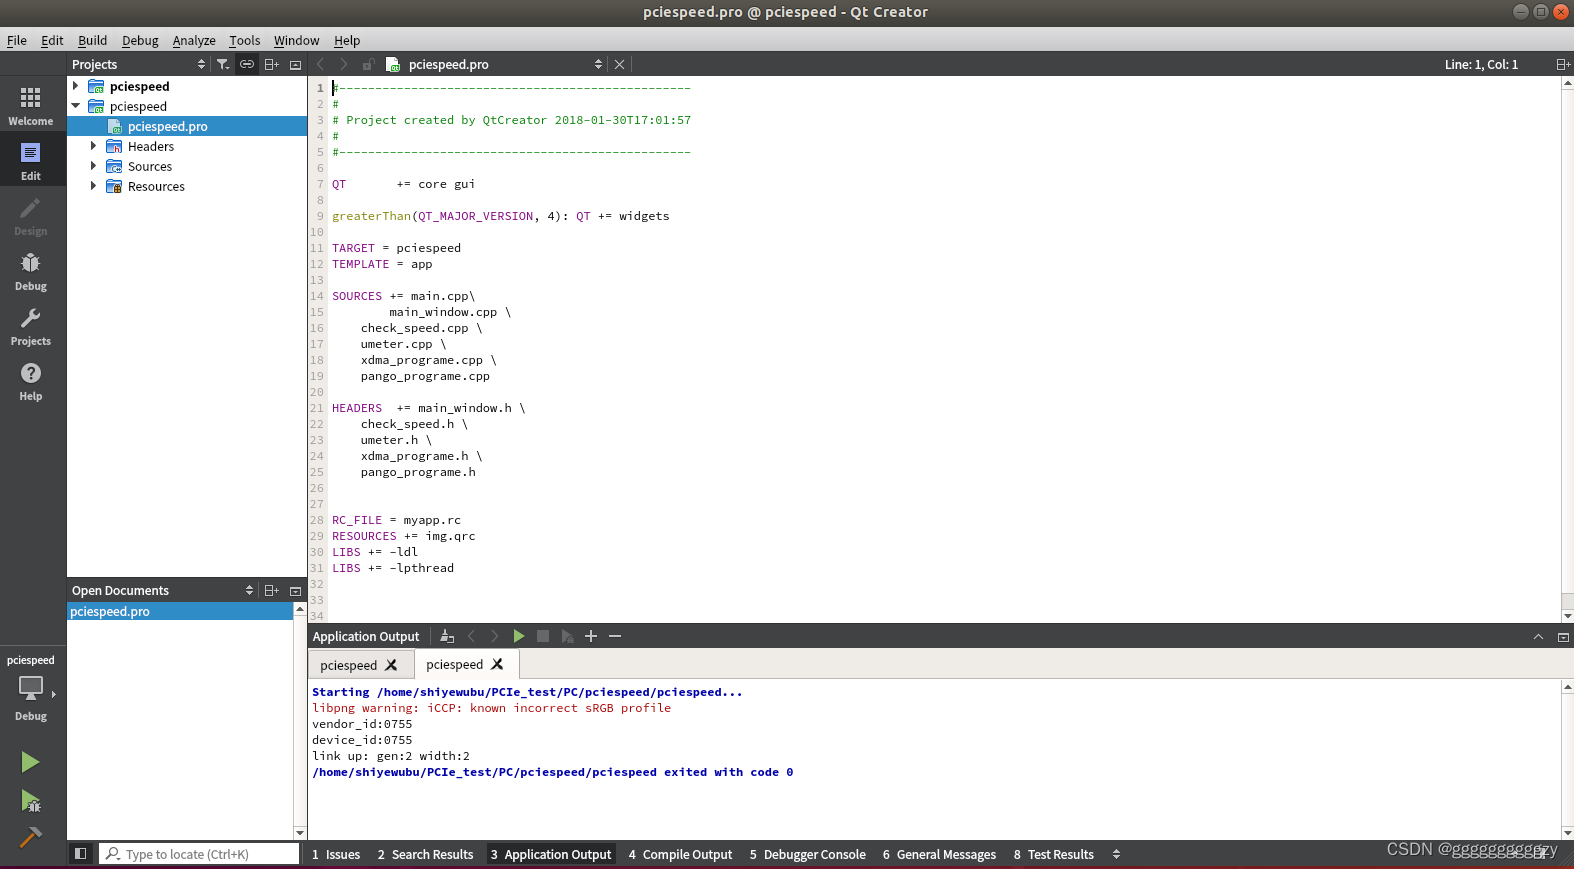Switch to Debug mode in sidebar
Viewport: 1574px width, 869px height.
(x=31, y=270)
